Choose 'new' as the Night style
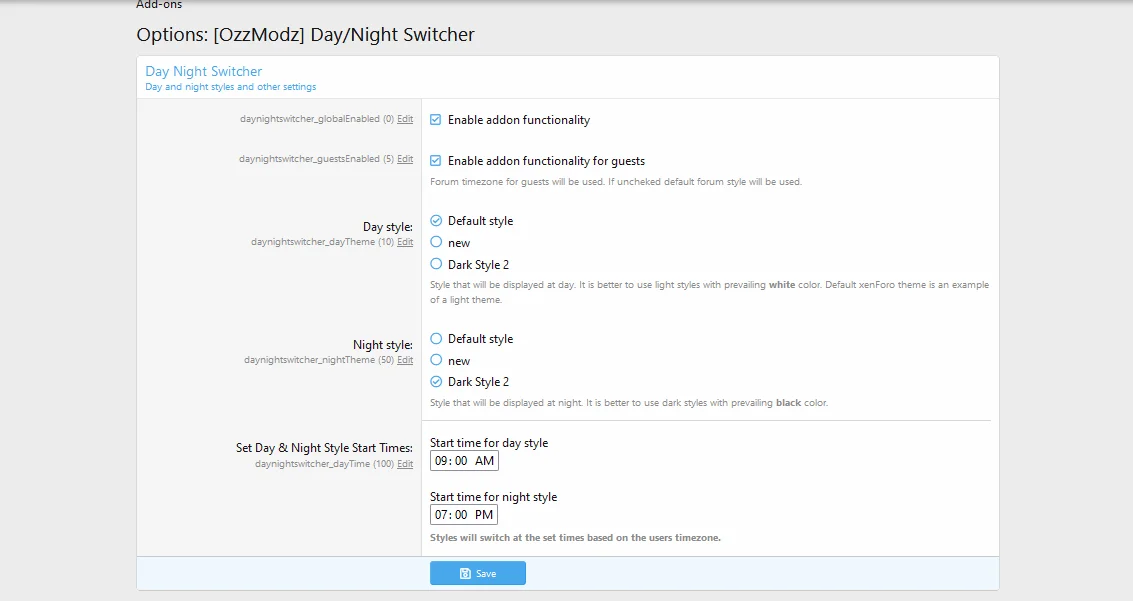The height and width of the screenshot is (601, 1133). 436,360
